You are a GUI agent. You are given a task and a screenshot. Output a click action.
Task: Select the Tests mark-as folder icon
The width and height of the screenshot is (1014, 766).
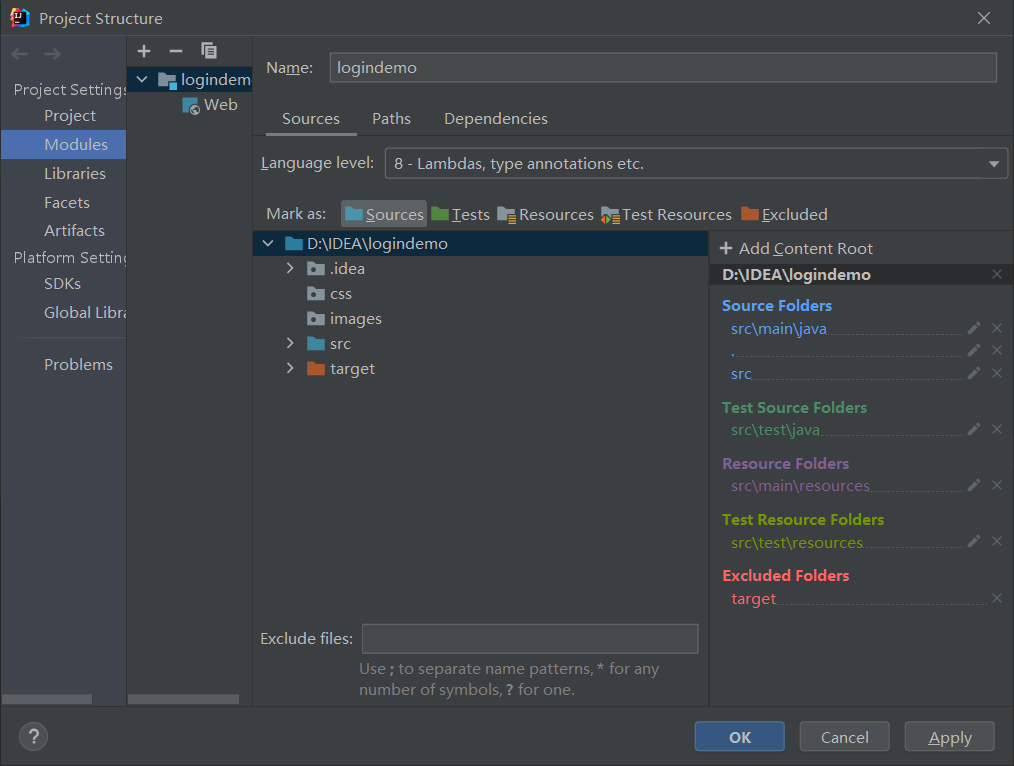tap(439, 213)
